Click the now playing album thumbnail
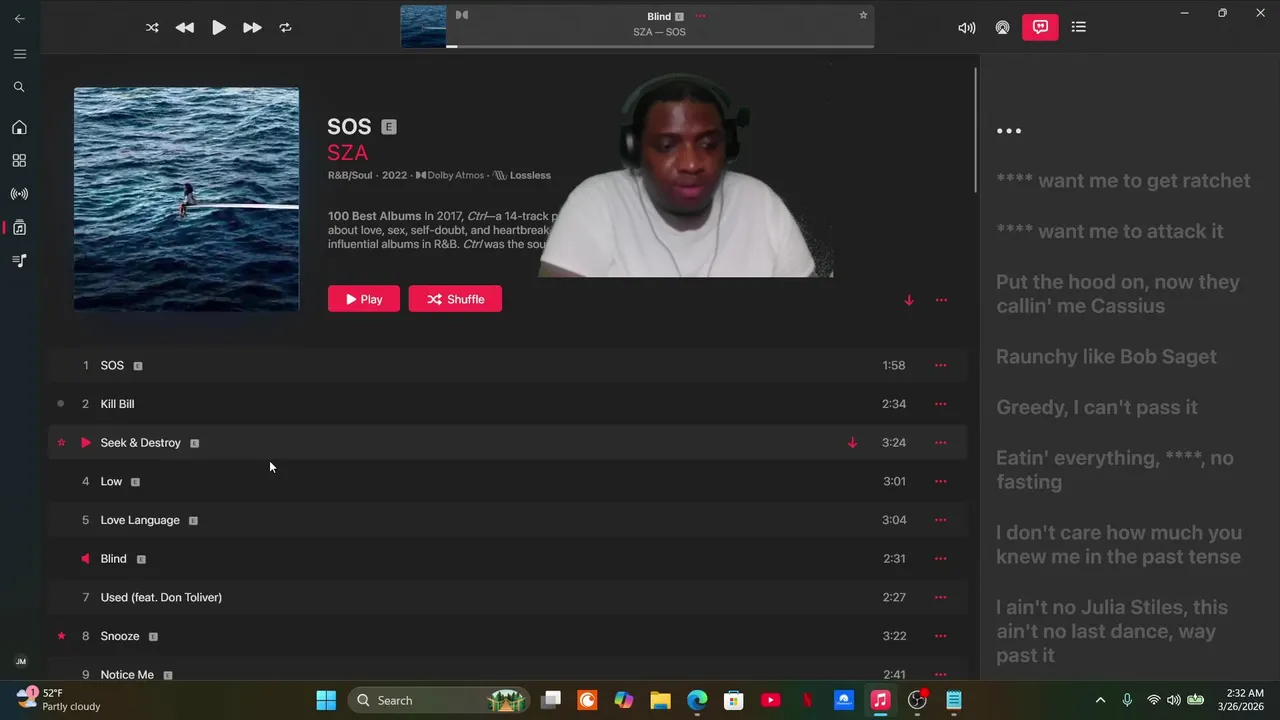Viewport: 1280px width, 720px height. click(x=423, y=27)
